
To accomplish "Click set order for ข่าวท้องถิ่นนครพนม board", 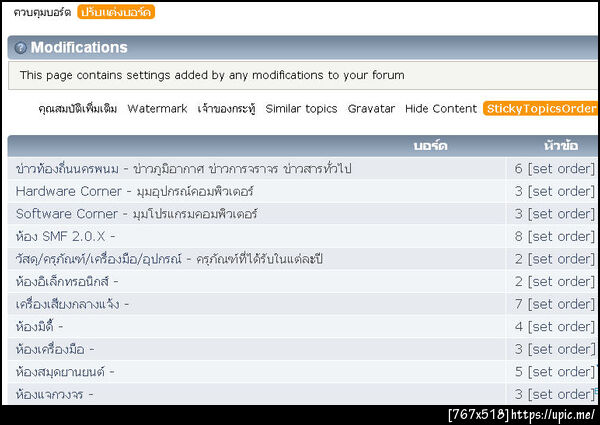I will click(x=561, y=169).
